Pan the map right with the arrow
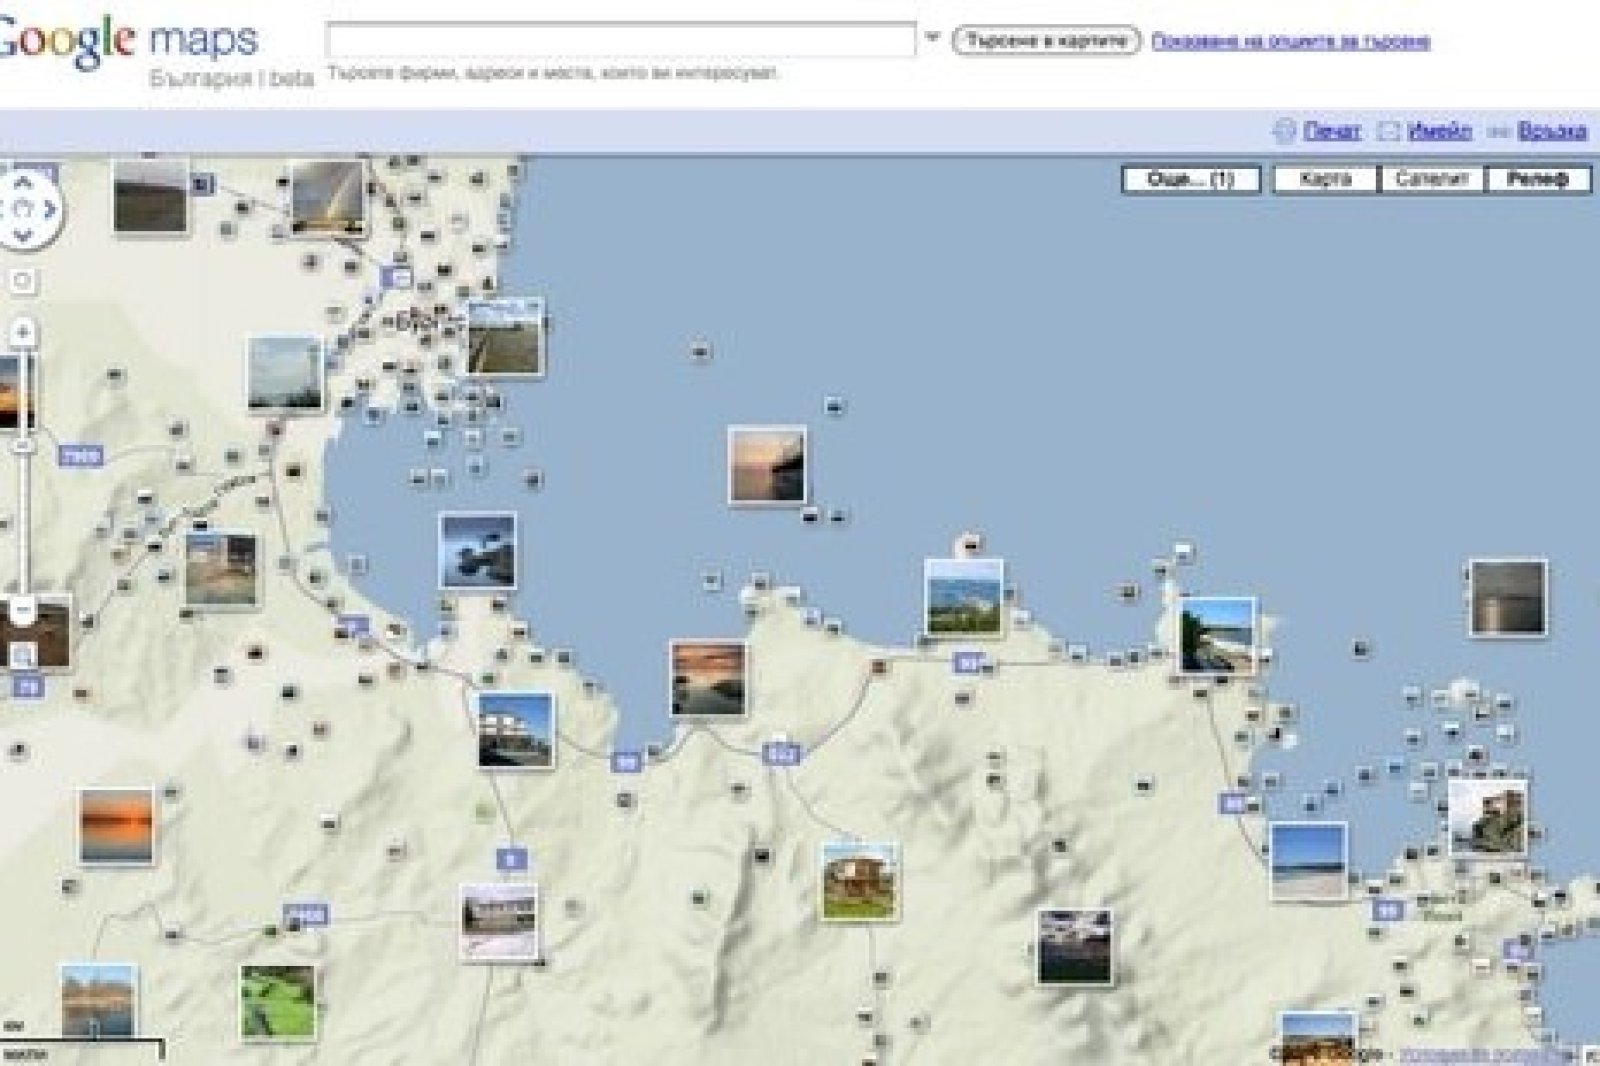Viewport: 1600px width, 1066px height. 49,210
